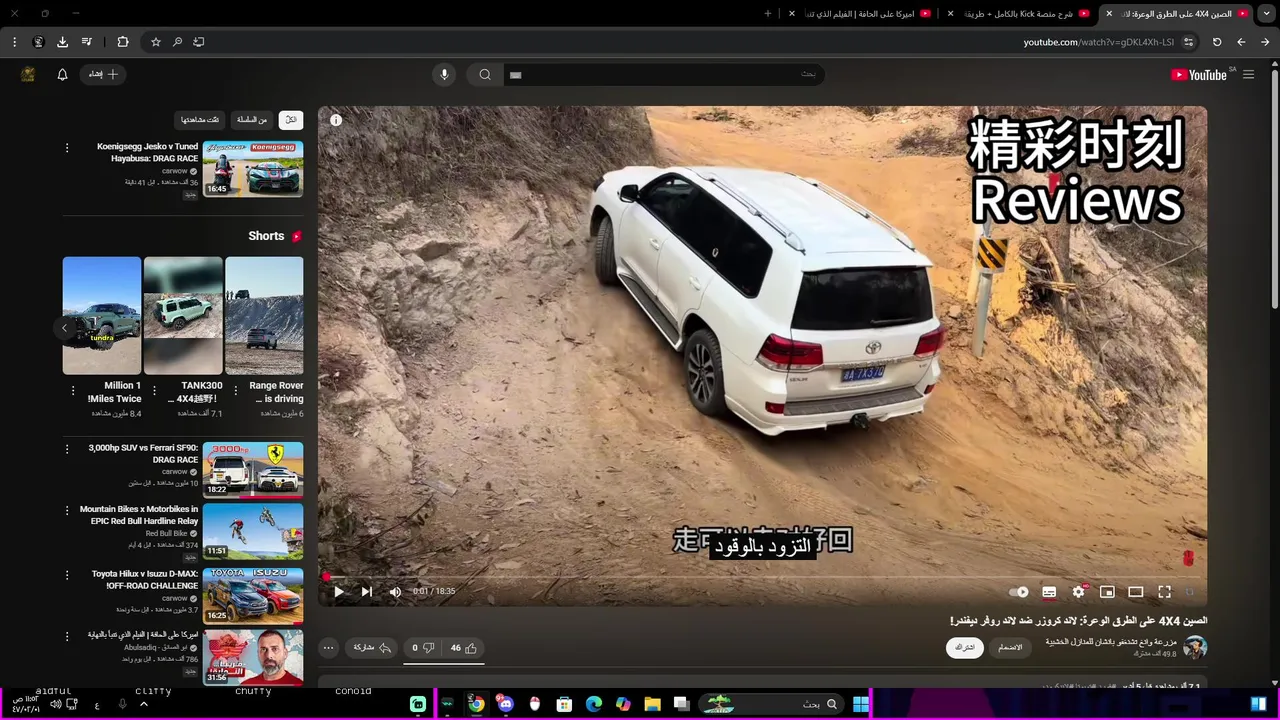Open options for Range Rover short
This screenshot has width=1280, height=720.
pyautogui.click(x=236, y=391)
